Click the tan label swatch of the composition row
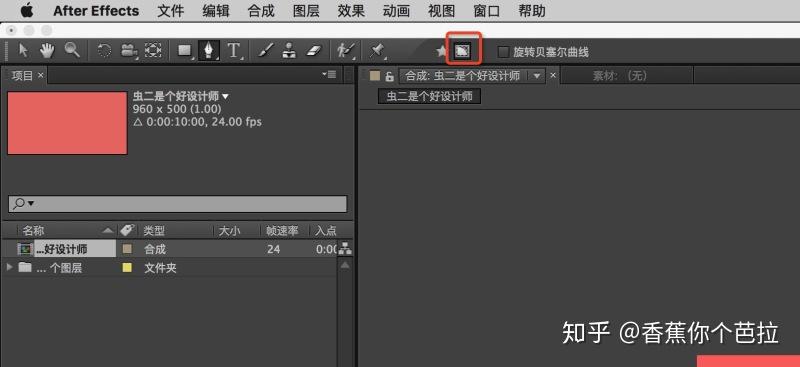The image size is (800, 367). point(128,249)
